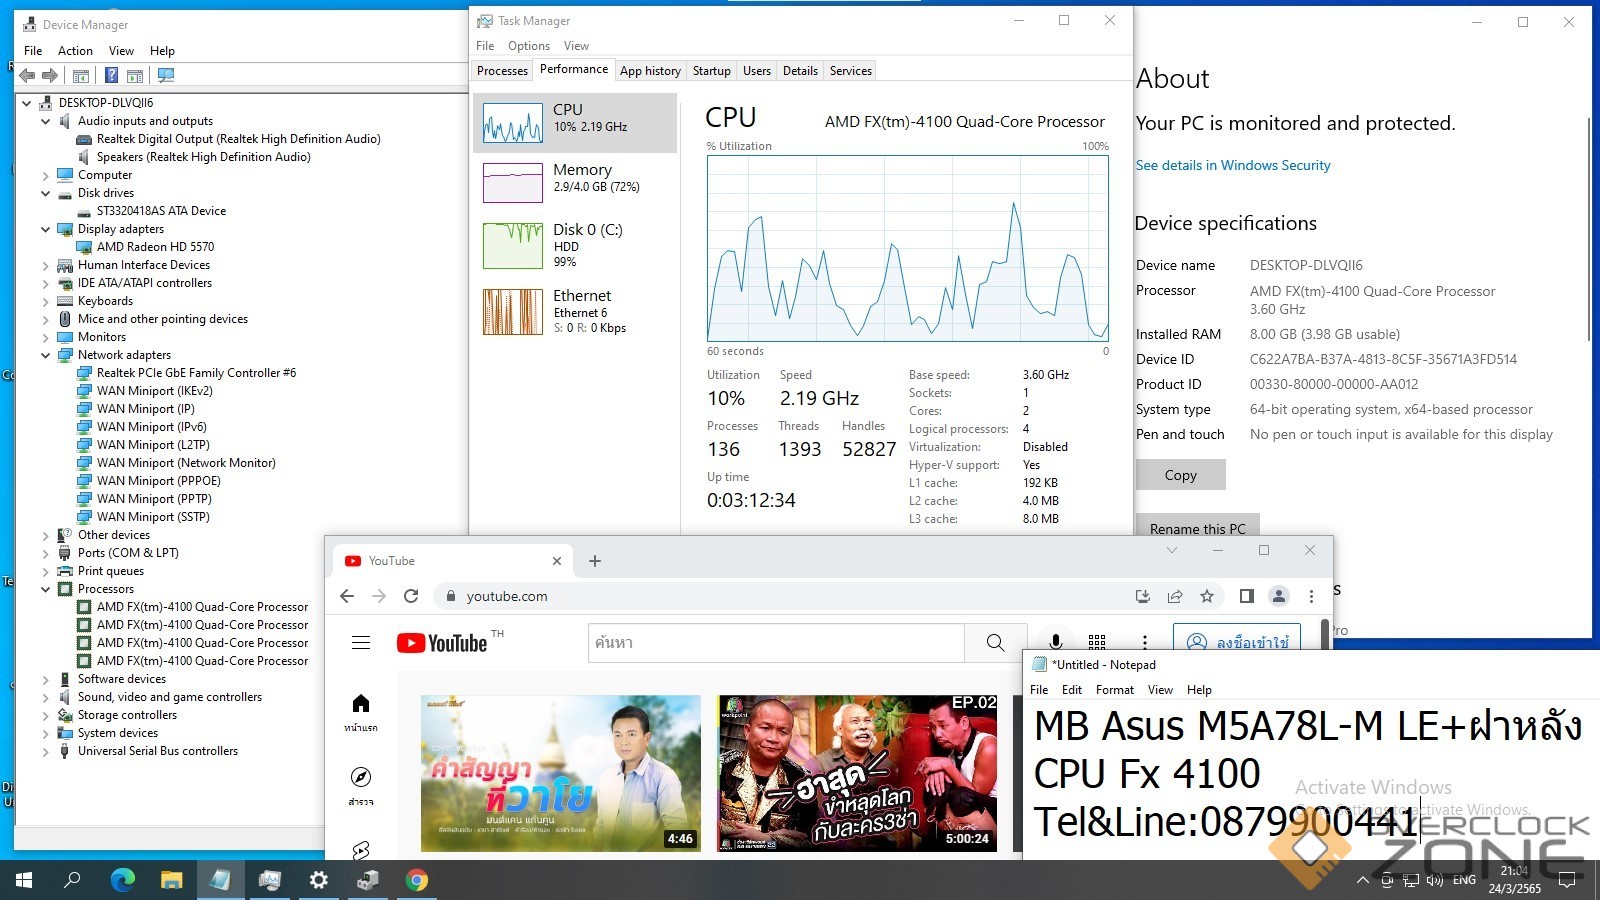Viewport: 1600px width, 900px height.
Task: Open Options menu in Task Manager
Action: [x=528, y=46]
